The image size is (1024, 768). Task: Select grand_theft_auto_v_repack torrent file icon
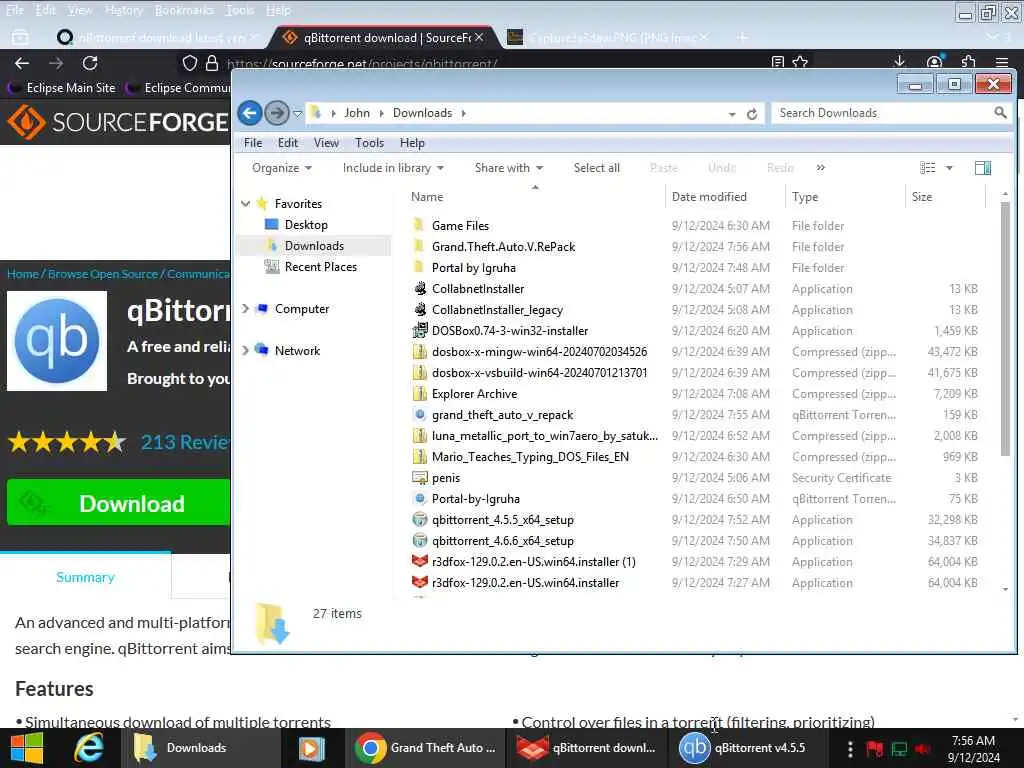pos(420,415)
